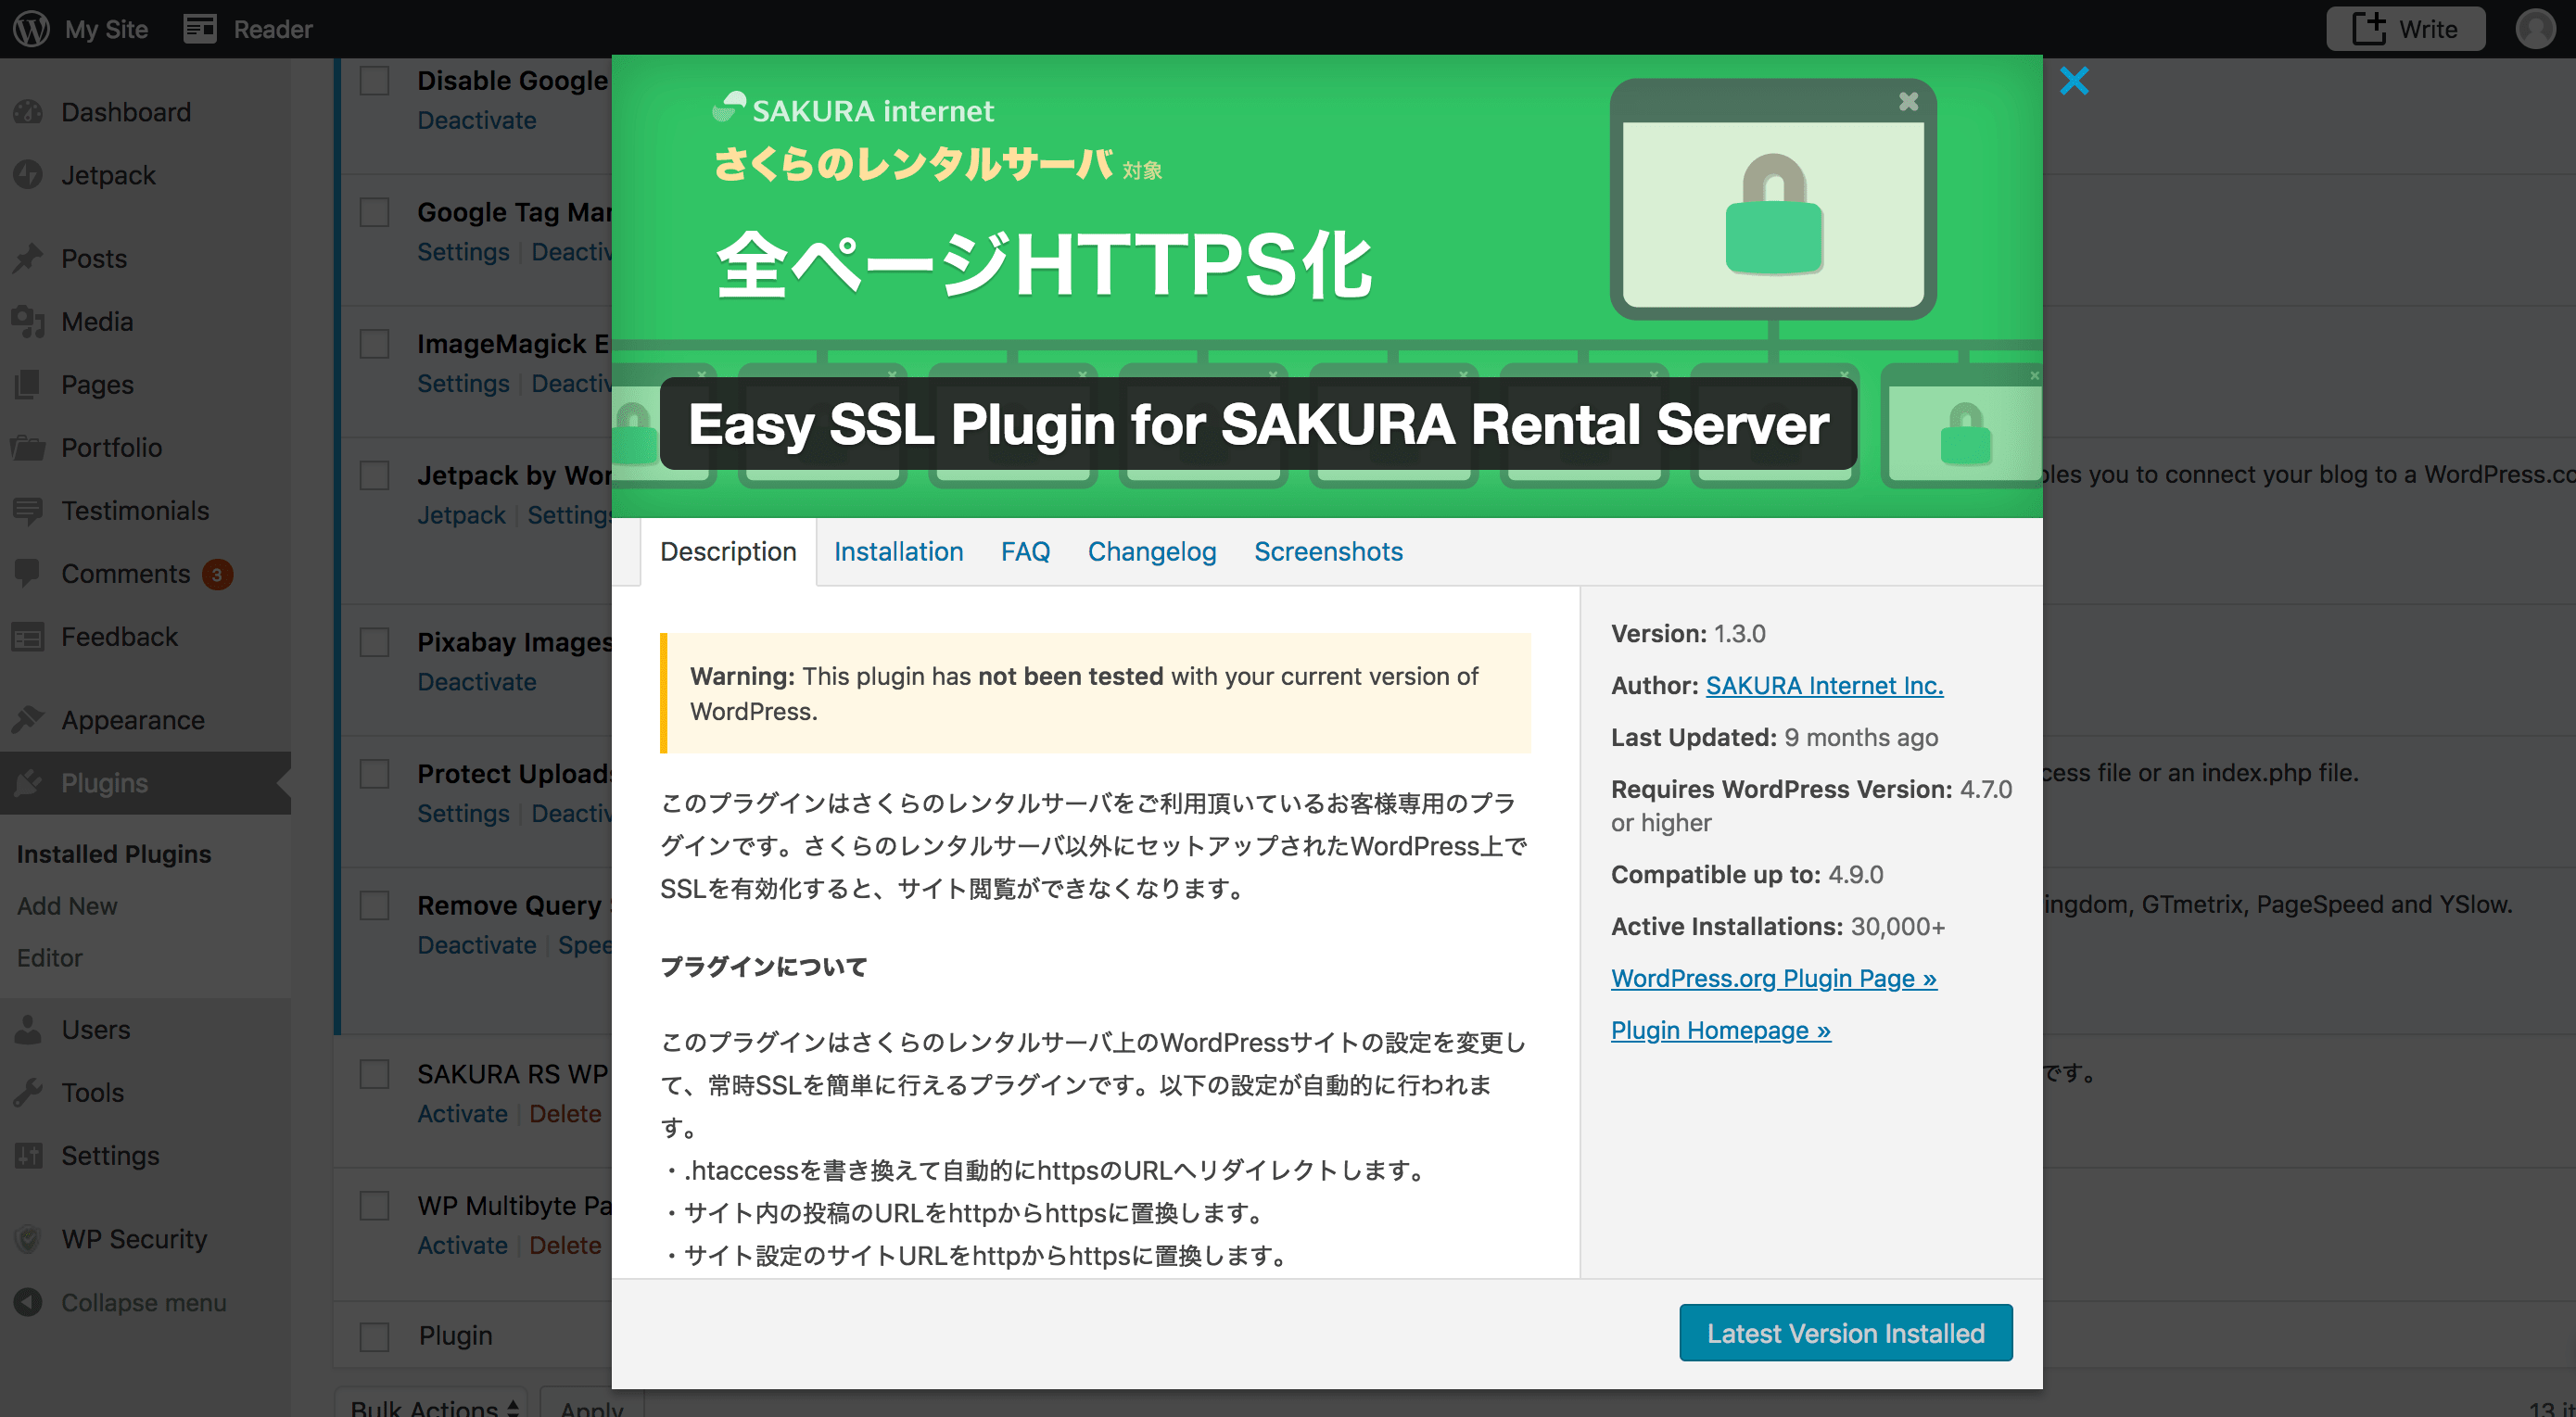Open the WordPress.org Plugin Page link
2576x1417 pixels.
(1773, 978)
